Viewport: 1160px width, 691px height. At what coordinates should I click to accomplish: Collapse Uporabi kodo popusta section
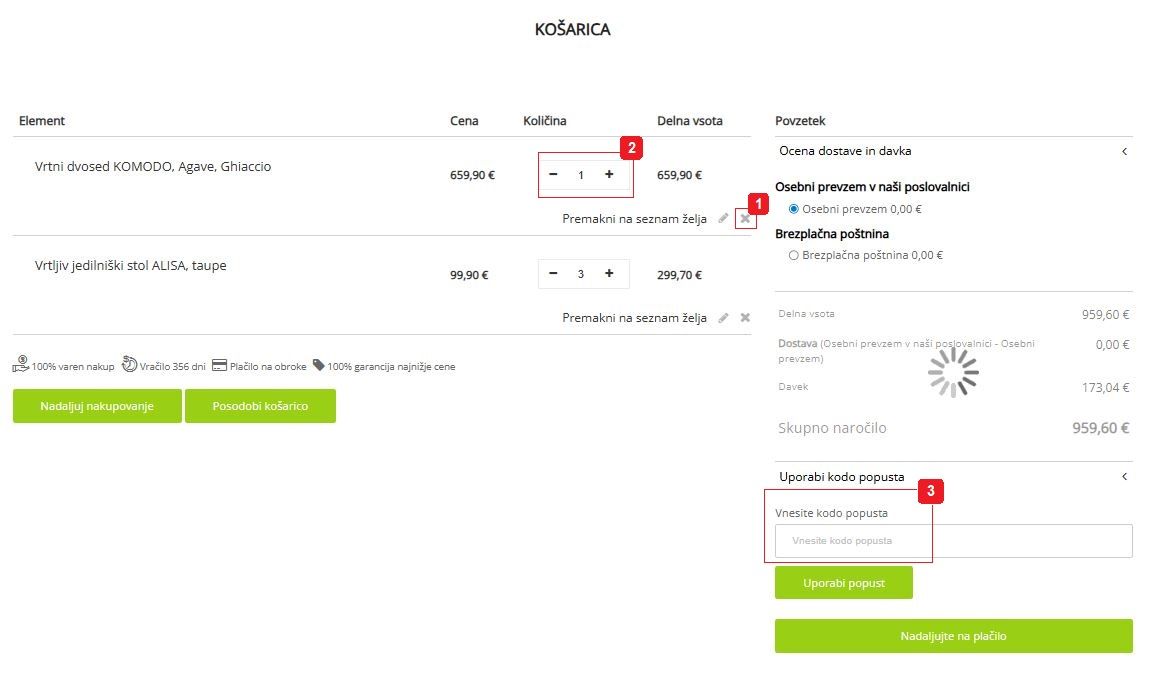pos(1124,476)
